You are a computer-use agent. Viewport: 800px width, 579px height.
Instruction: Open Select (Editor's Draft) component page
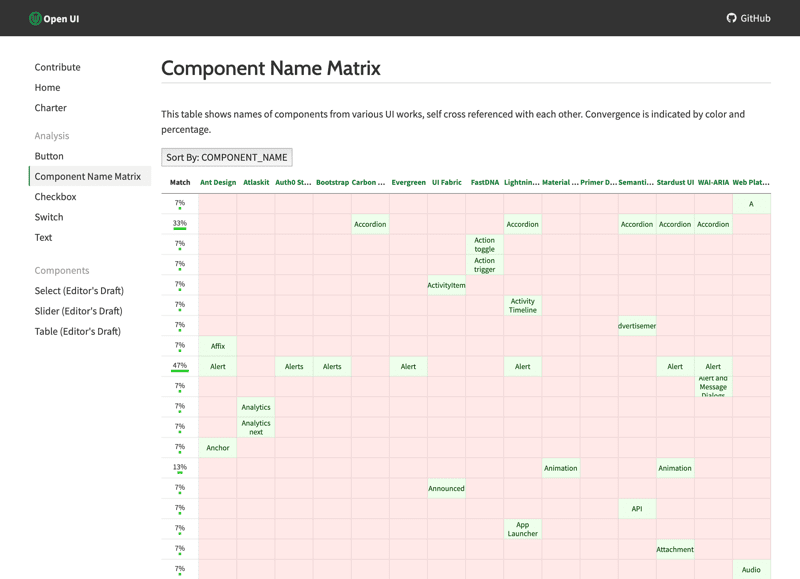pyautogui.click(x=79, y=291)
